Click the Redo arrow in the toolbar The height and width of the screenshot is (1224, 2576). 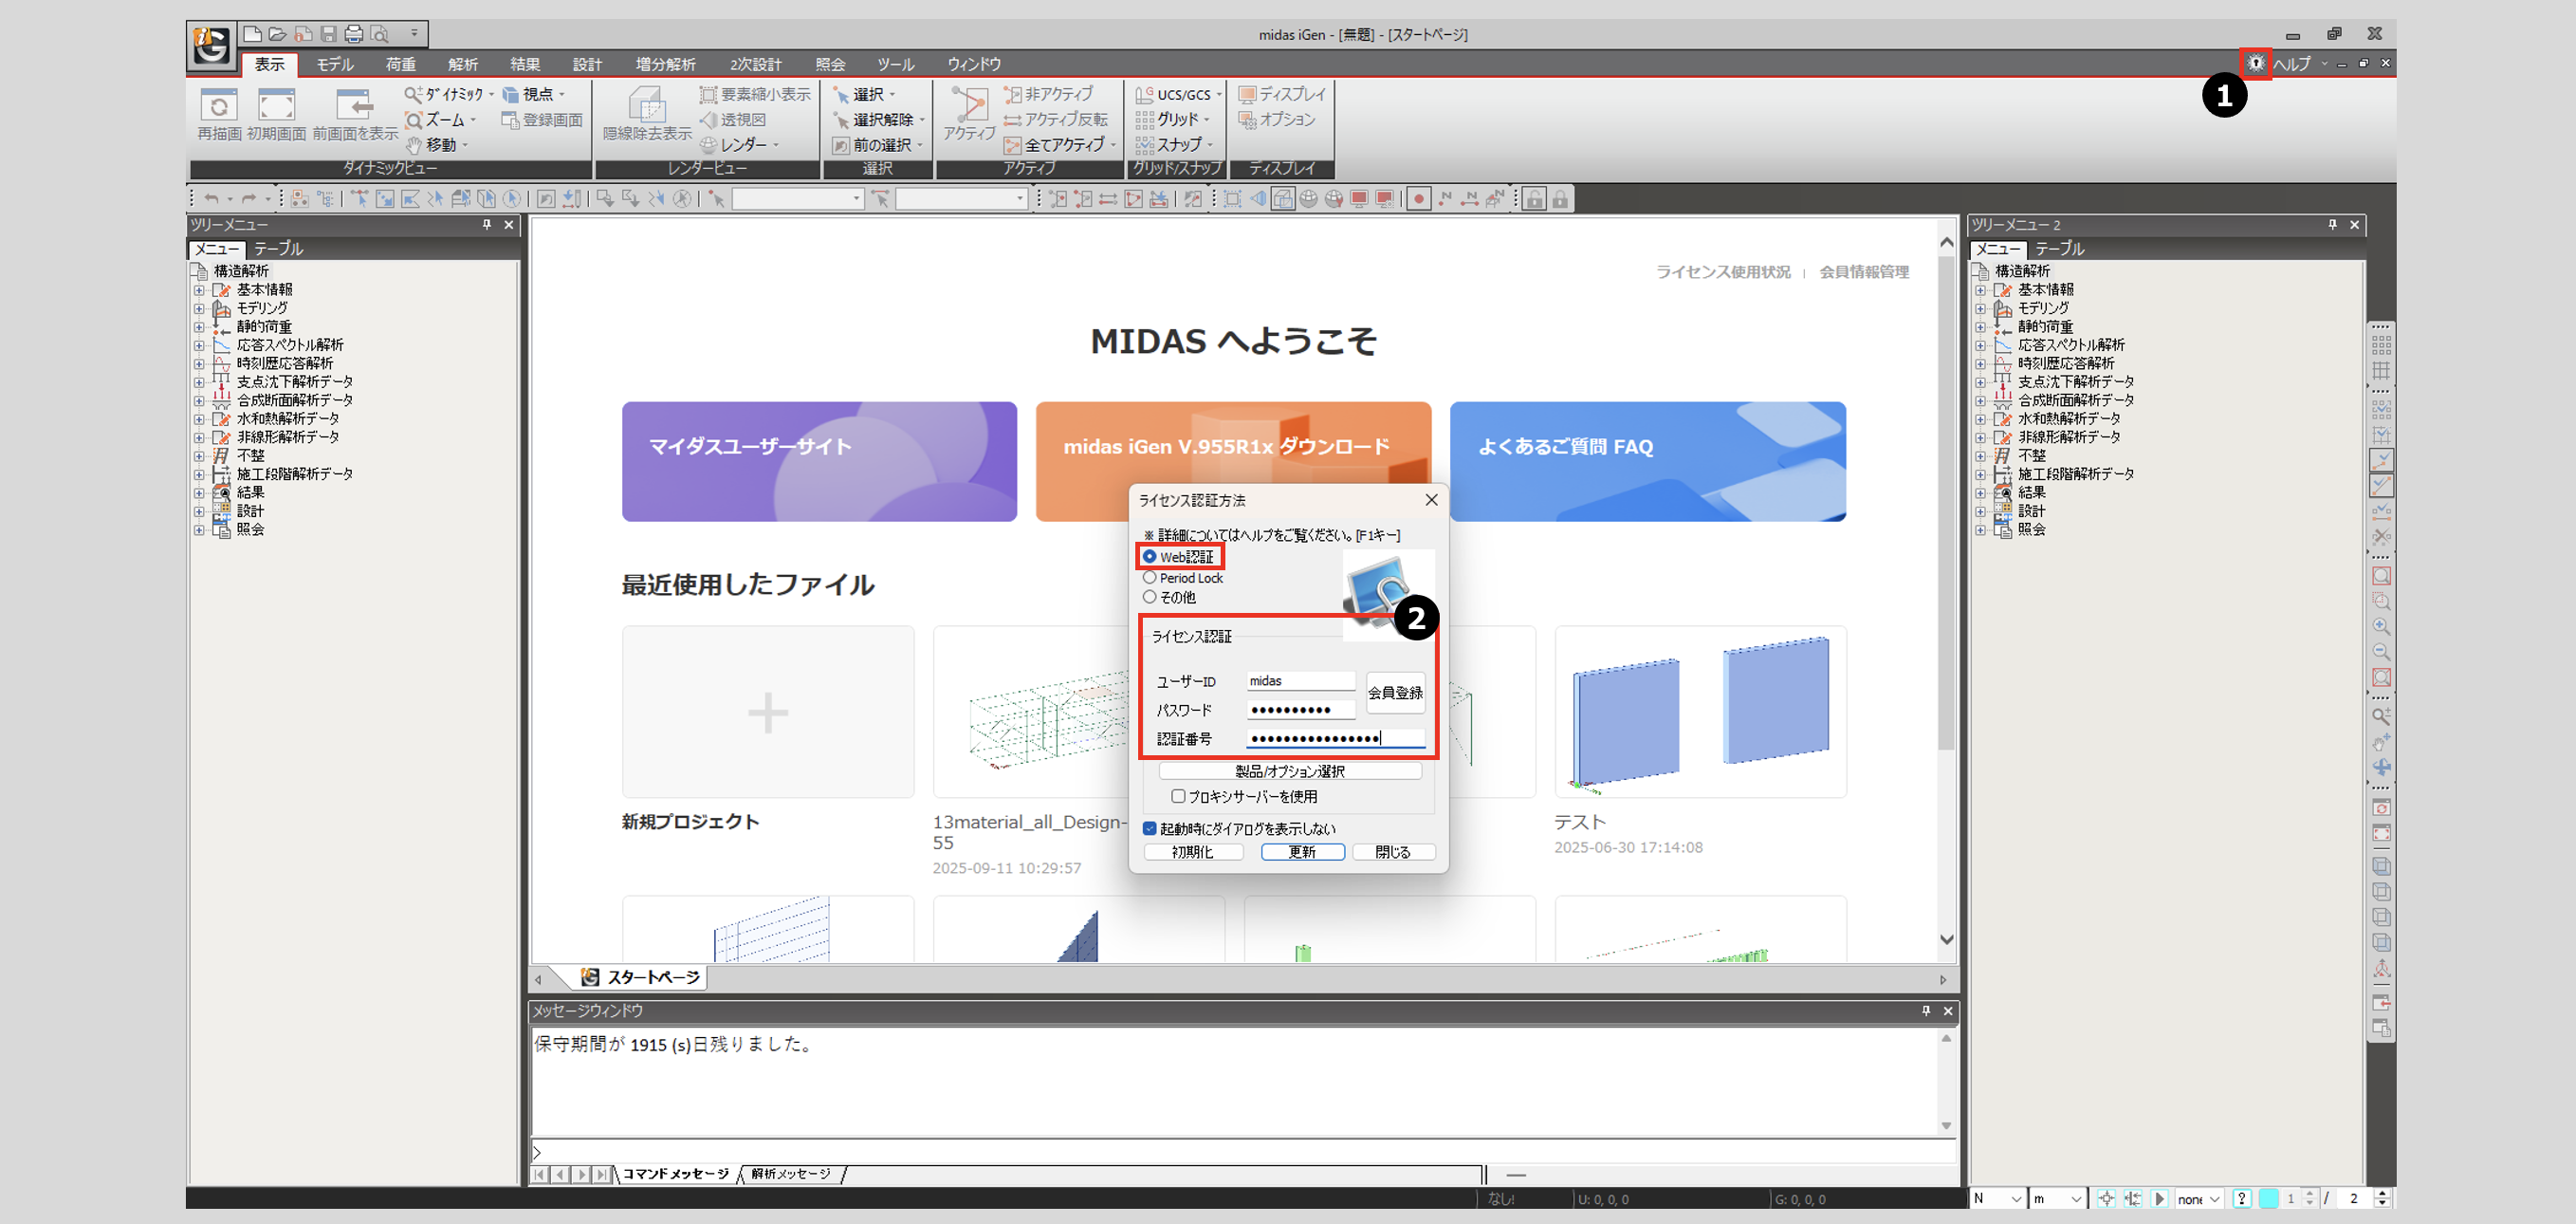pos(248,199)
